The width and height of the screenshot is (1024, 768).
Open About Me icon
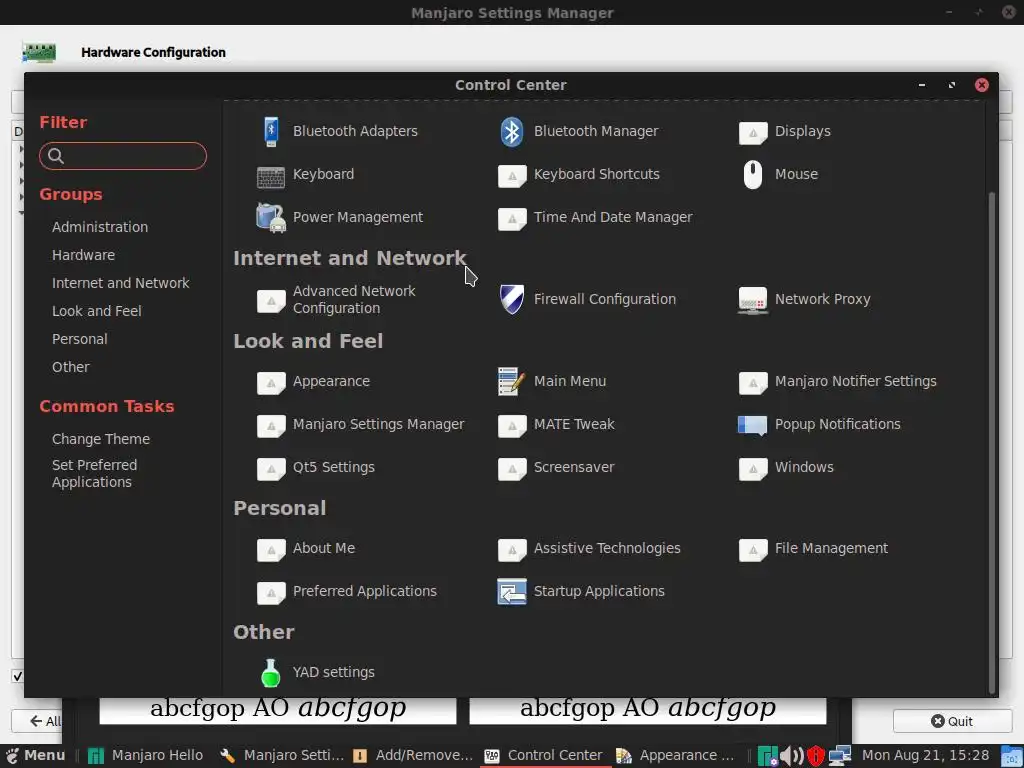tap(270, 550)
